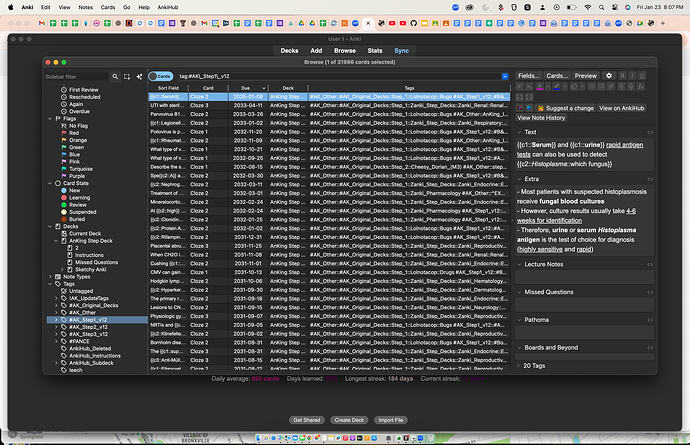Viewport: 690px width, 445px height.
Task: Toggle sticky pin for Missed Questions field
Action: [650, 292]
